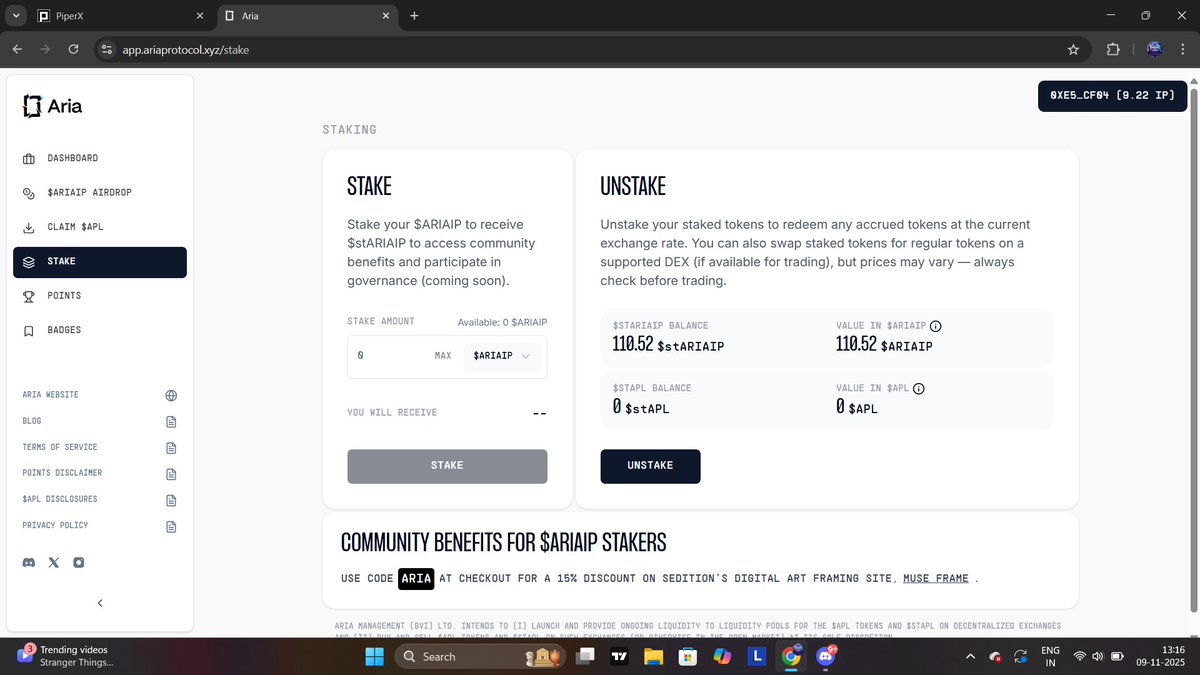This screenshot has width=1200, height=675.
Task: Open the Claim $APL menu item
Action: [x=100, y=227]
